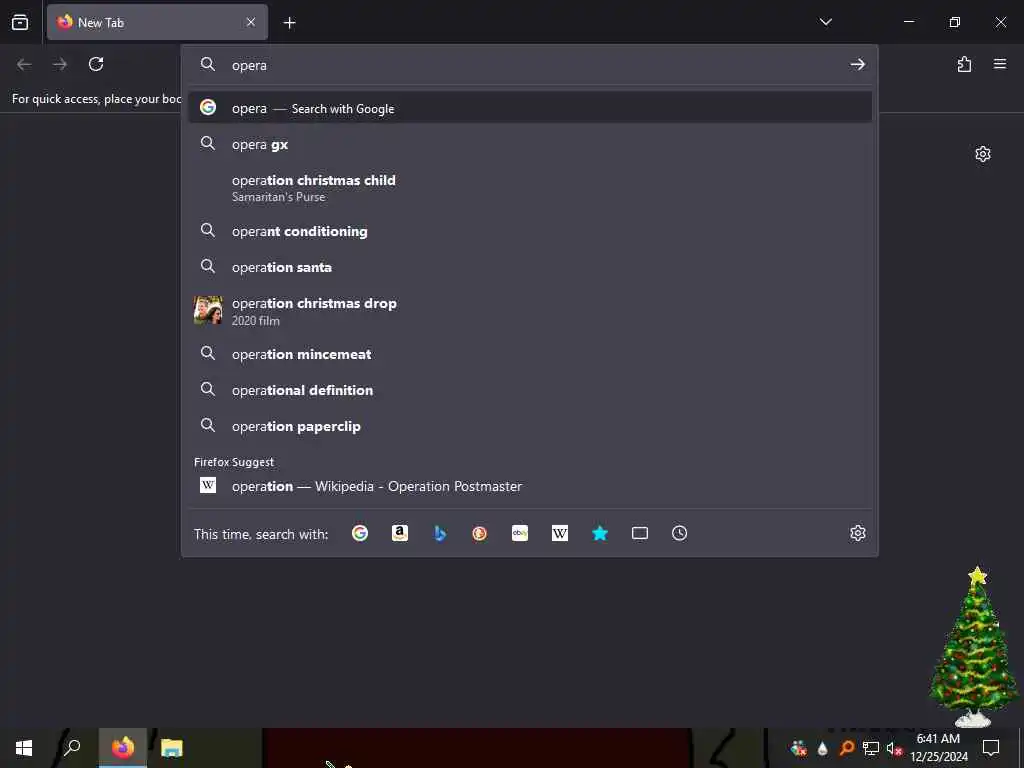Click the Go arrow in the address bar
Image resolution: width=1024 pixels, height=768 pixels.
click(x=857, y=65)
